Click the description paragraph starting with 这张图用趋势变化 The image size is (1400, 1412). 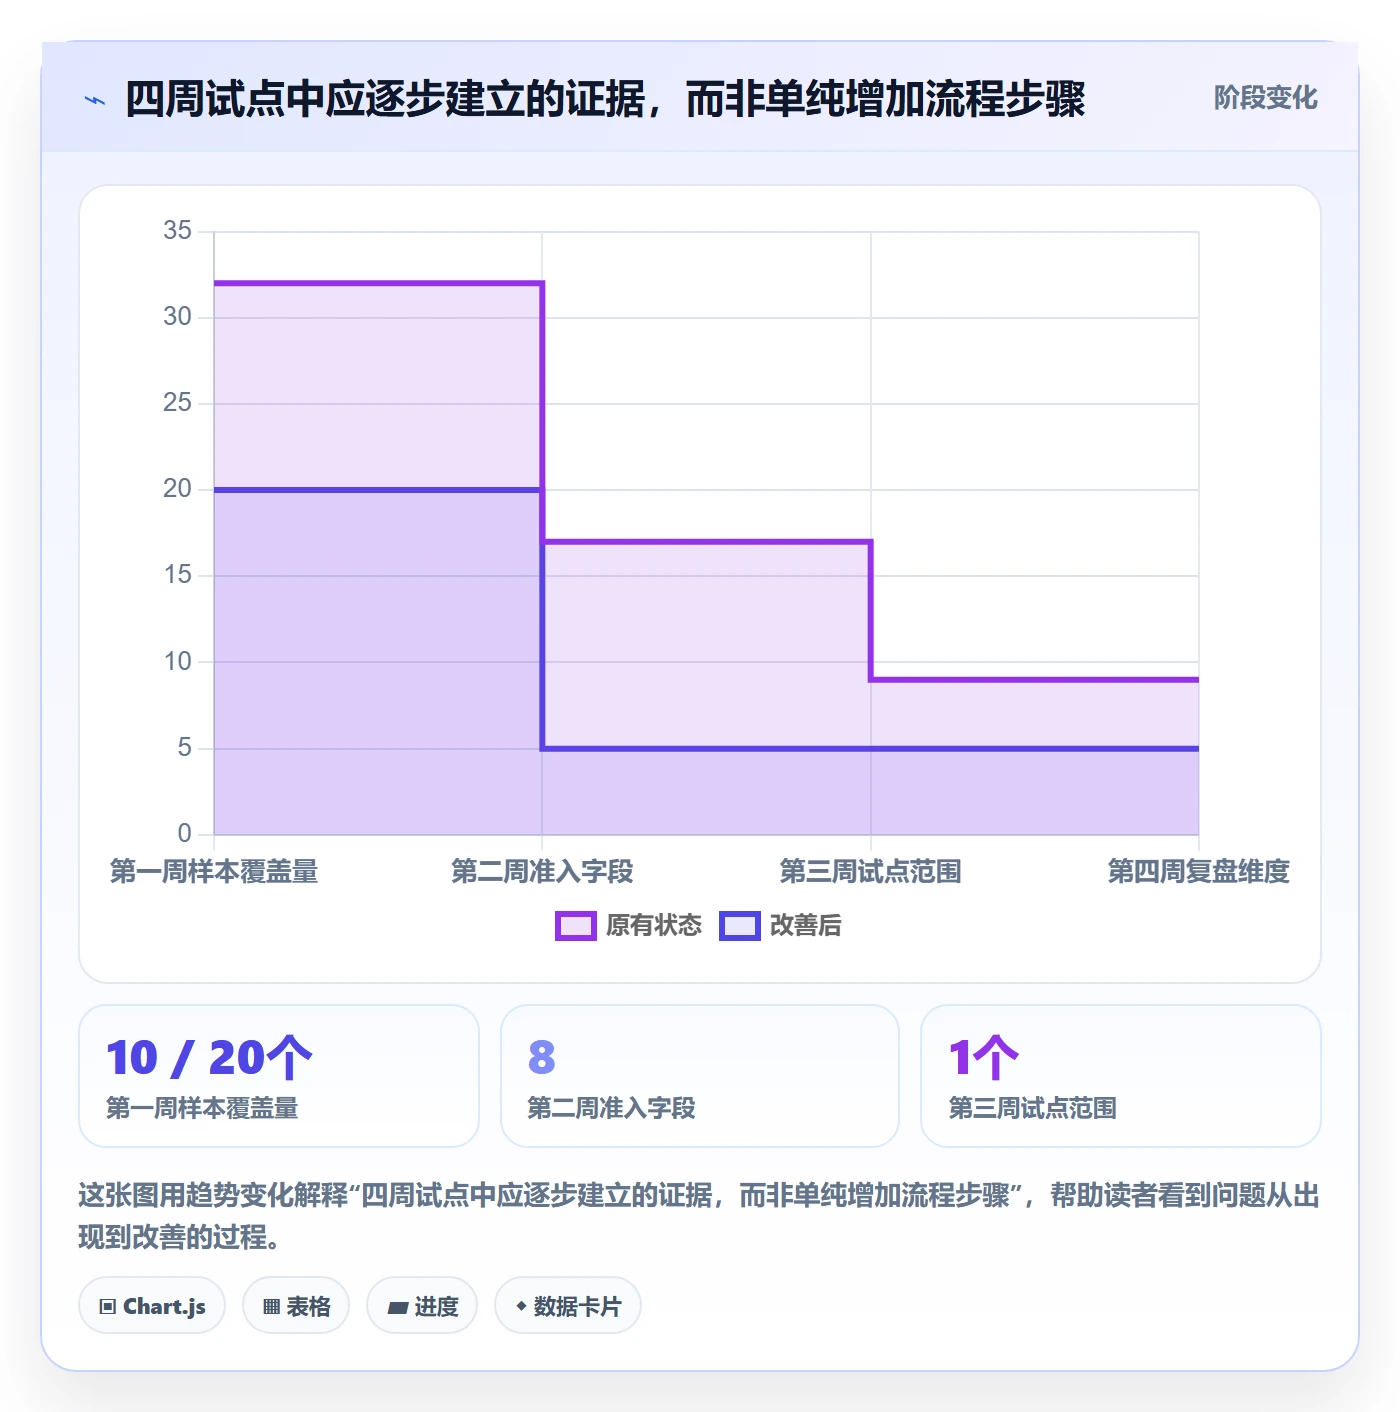699,1216
